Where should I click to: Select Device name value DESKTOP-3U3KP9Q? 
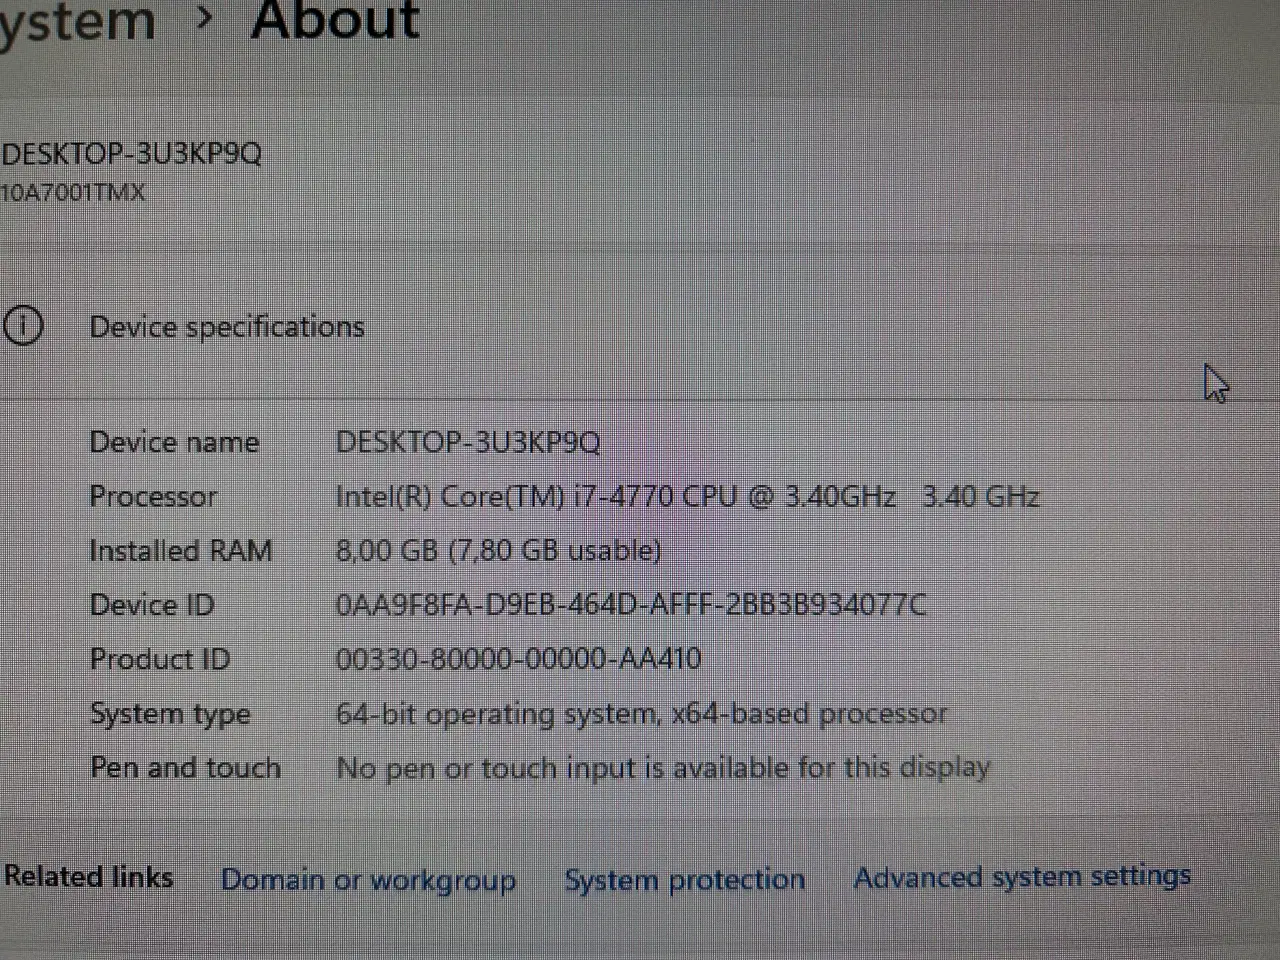pyautogui.click(x=468, y=442)
